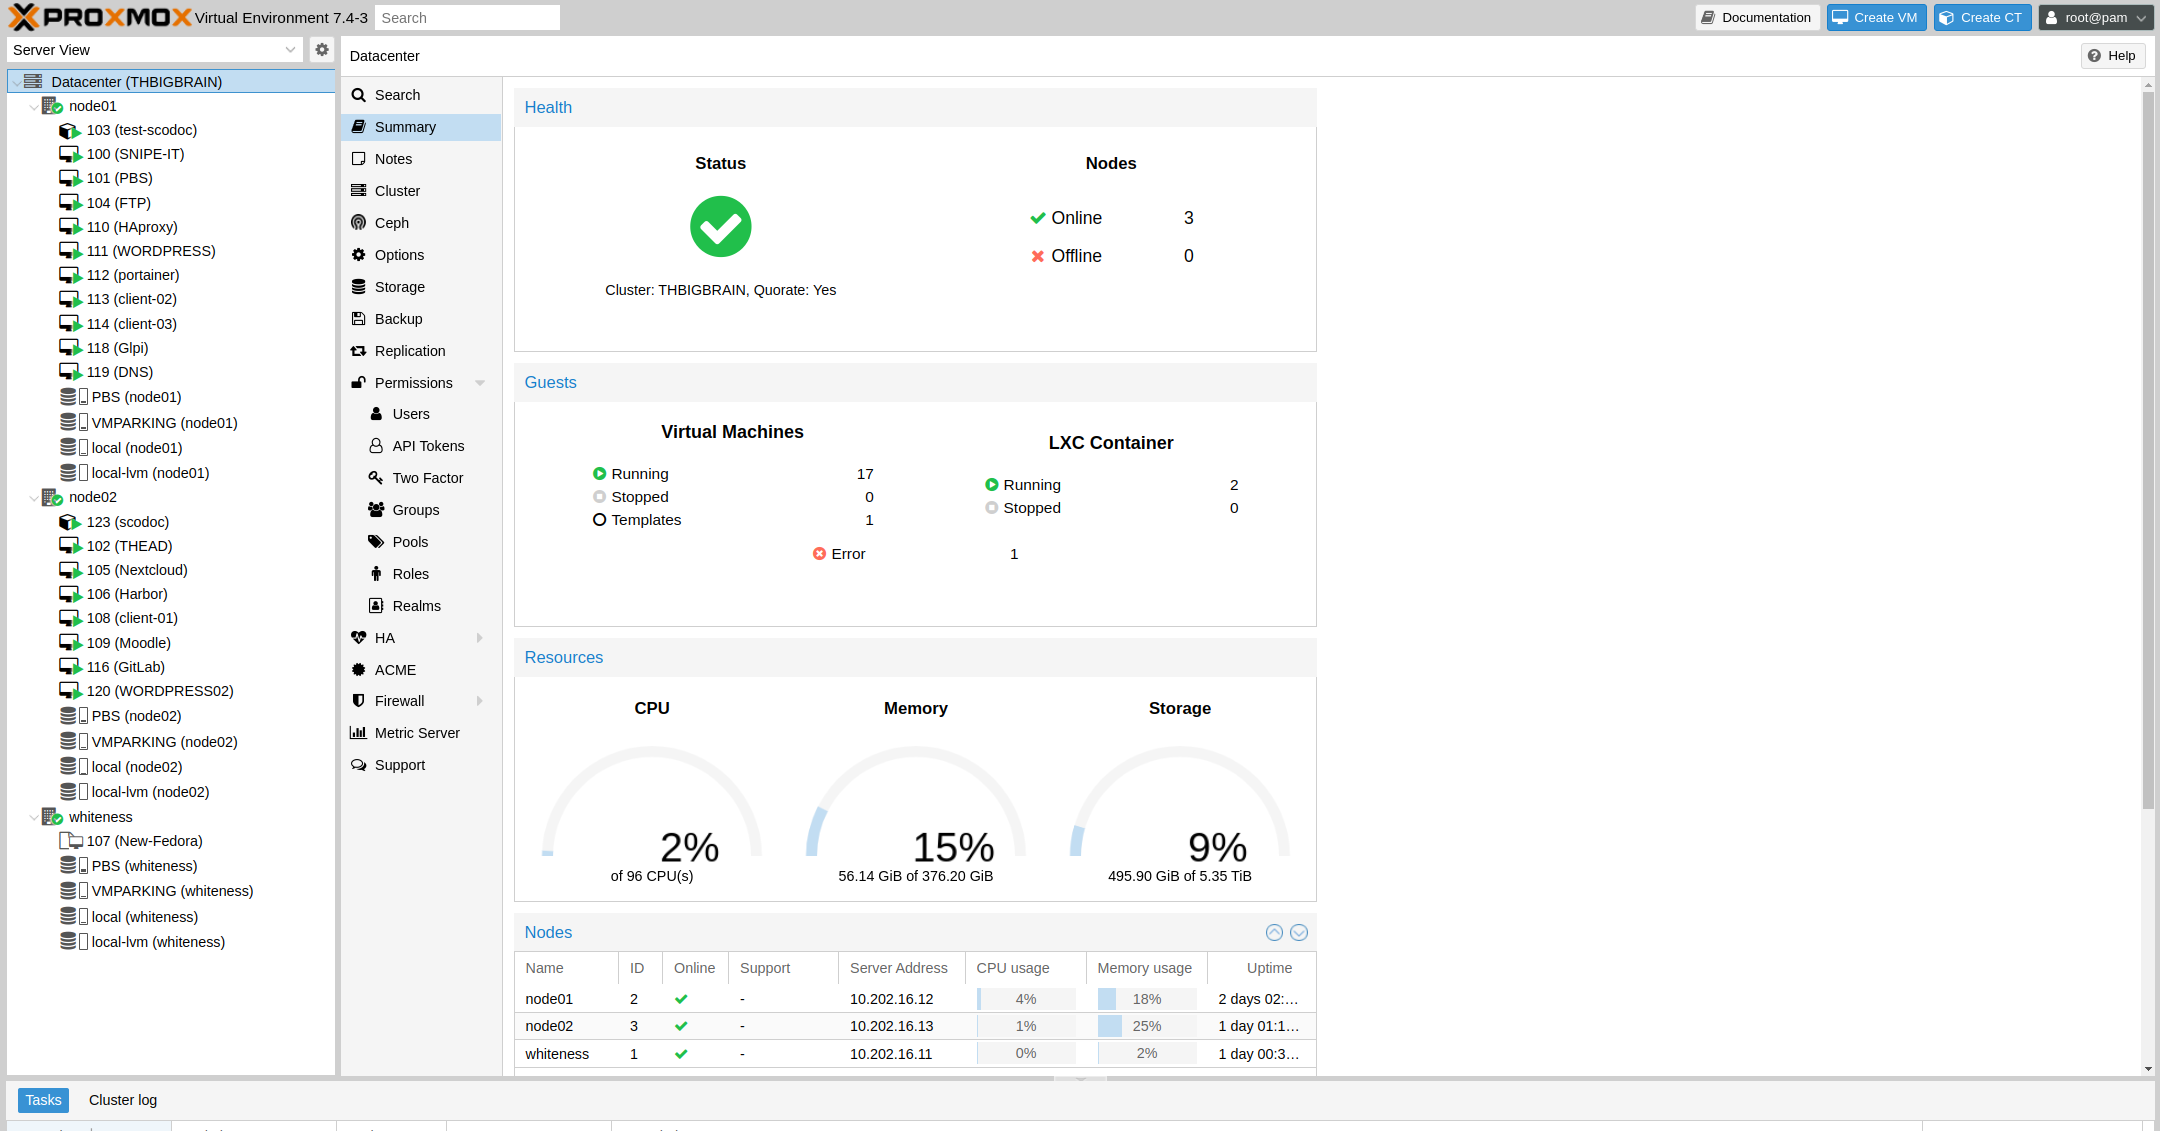Screen dimensions: 2160x1131
Task: Click the main vertical scrollbar
Action: pos(2148,450)
